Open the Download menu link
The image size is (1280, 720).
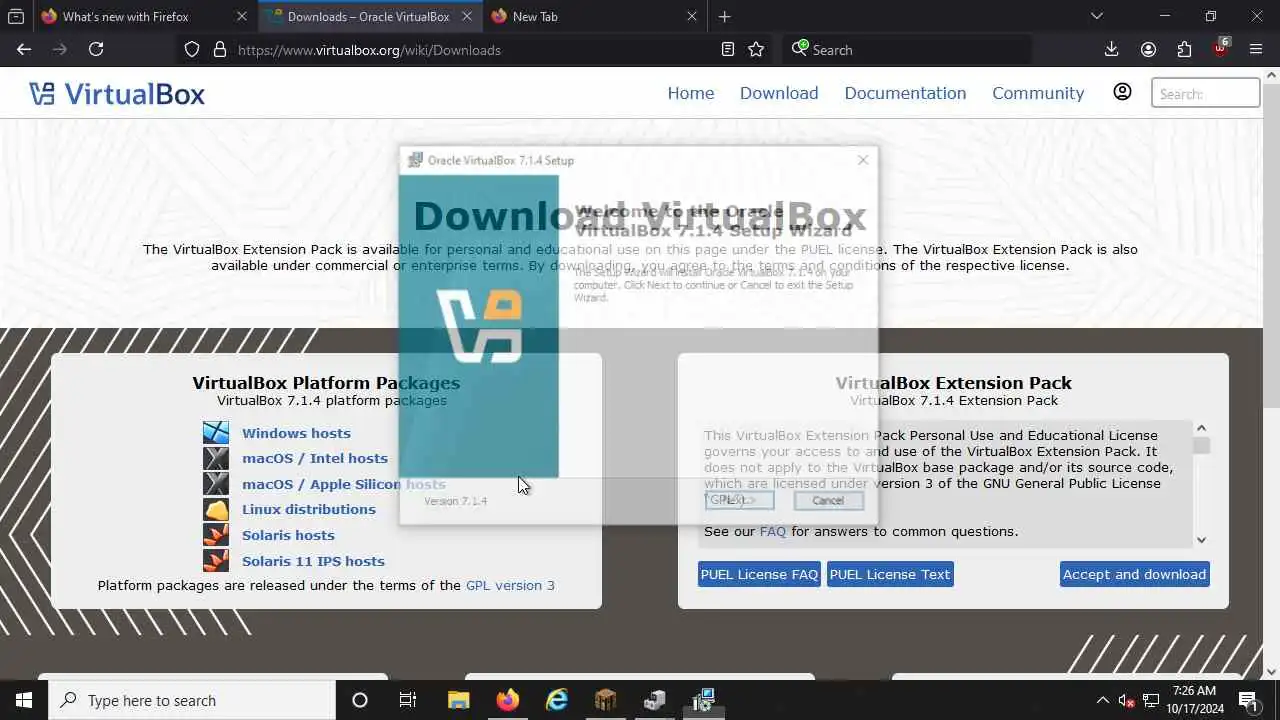click(x=779, y=93)
